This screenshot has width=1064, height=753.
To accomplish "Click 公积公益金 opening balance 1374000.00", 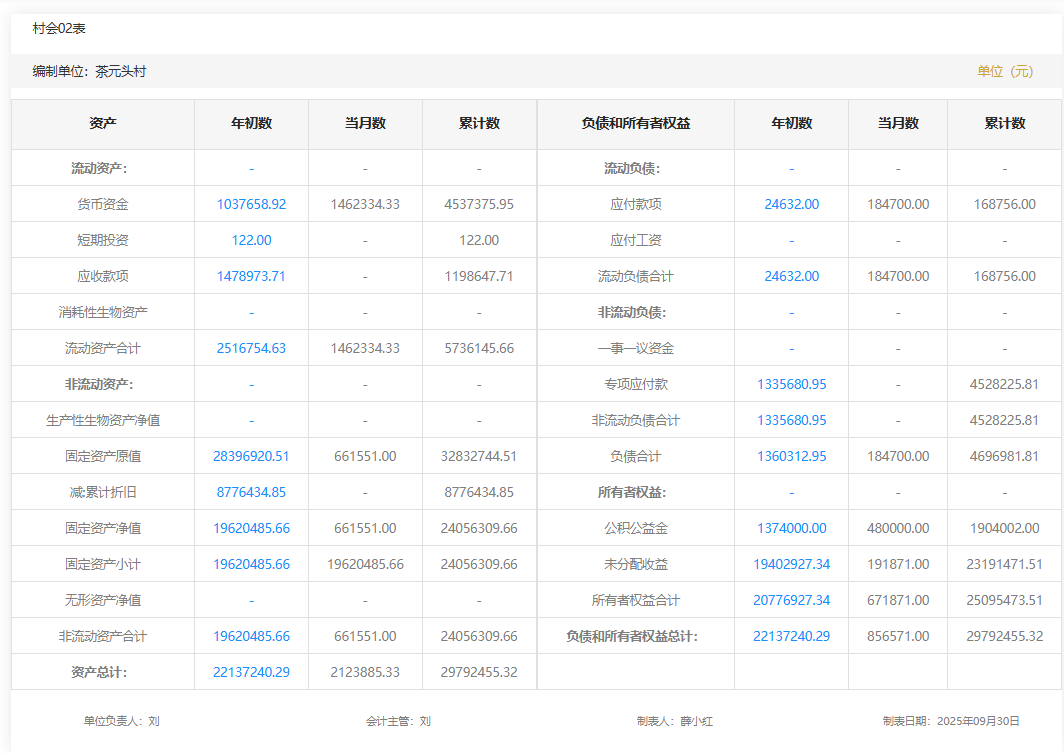I will coord(791,528).
